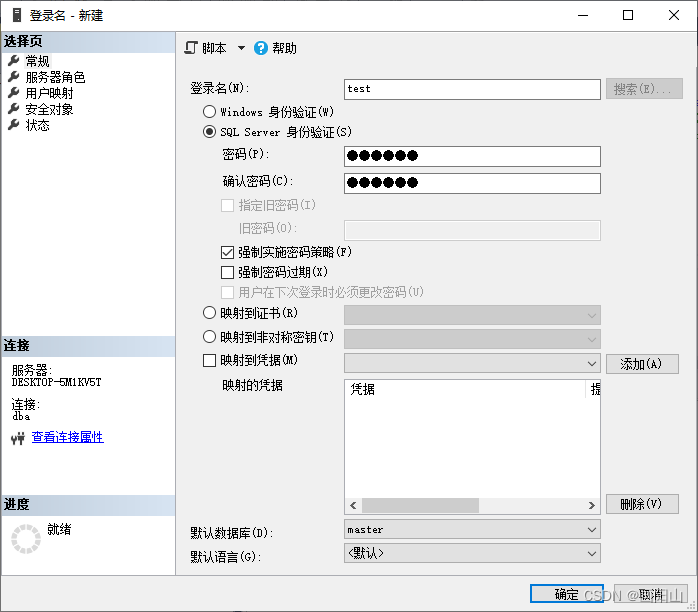
Task: Click the wrench icon beside 服务器角色
Action: click(14, 77)
